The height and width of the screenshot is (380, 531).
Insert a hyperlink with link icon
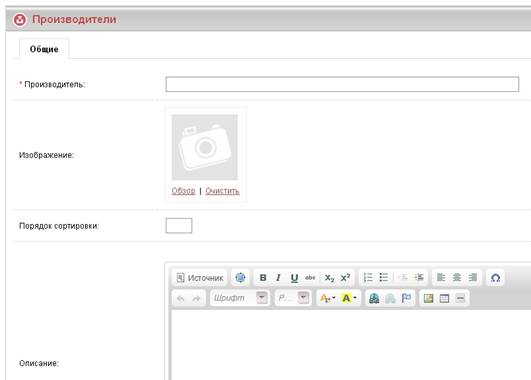(x=374, y=298)
